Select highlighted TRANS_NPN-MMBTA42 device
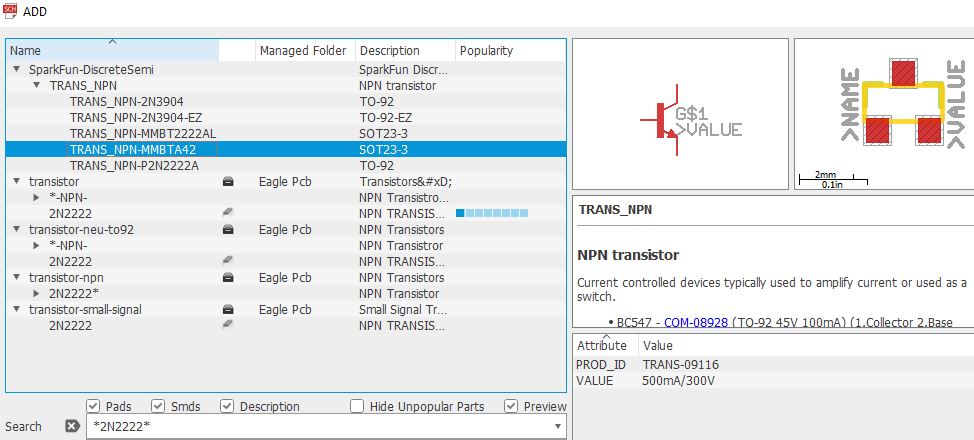This screenshot has height=440, width=974. click(x=132, y=149)
